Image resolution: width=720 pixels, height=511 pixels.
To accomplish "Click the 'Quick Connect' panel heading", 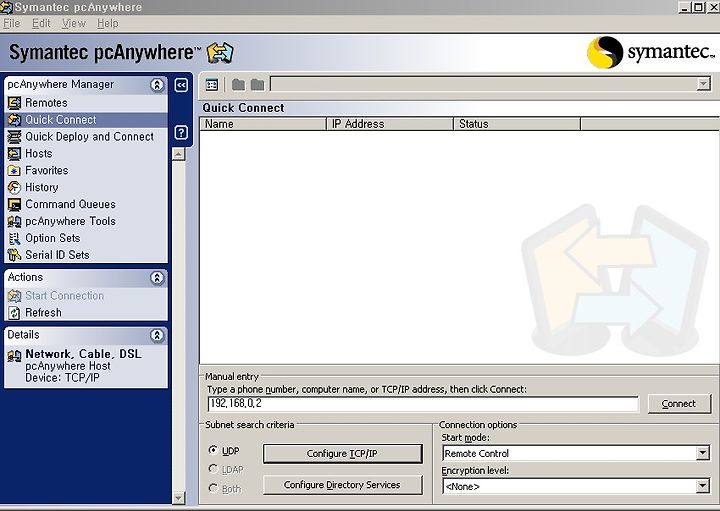I will click(243, 108).
